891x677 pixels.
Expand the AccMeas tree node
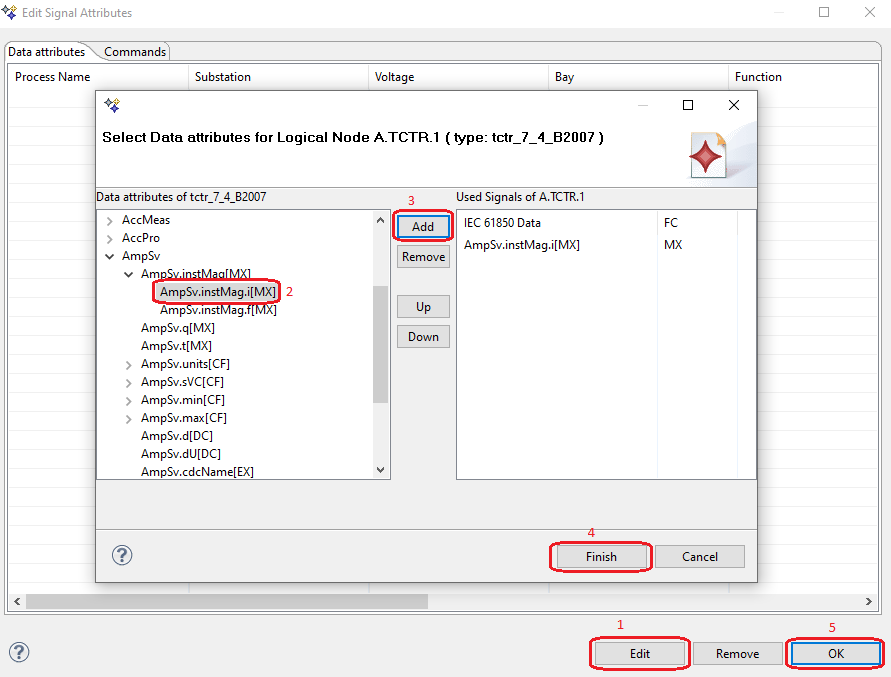point(109,220)
